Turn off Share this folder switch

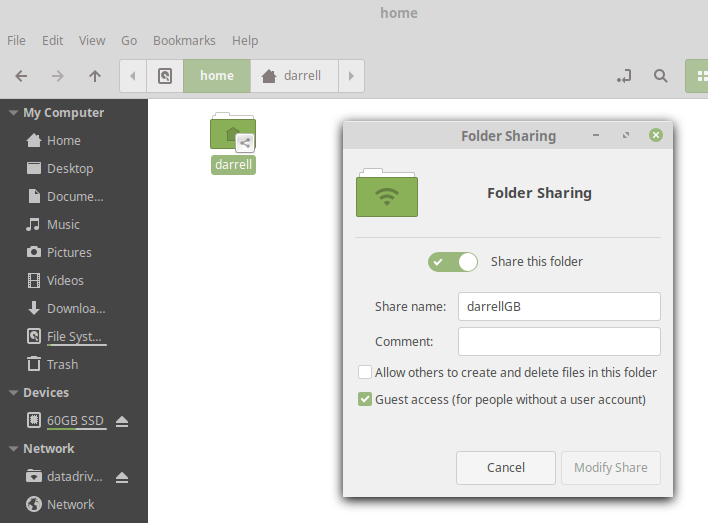[x=453, y=262]
